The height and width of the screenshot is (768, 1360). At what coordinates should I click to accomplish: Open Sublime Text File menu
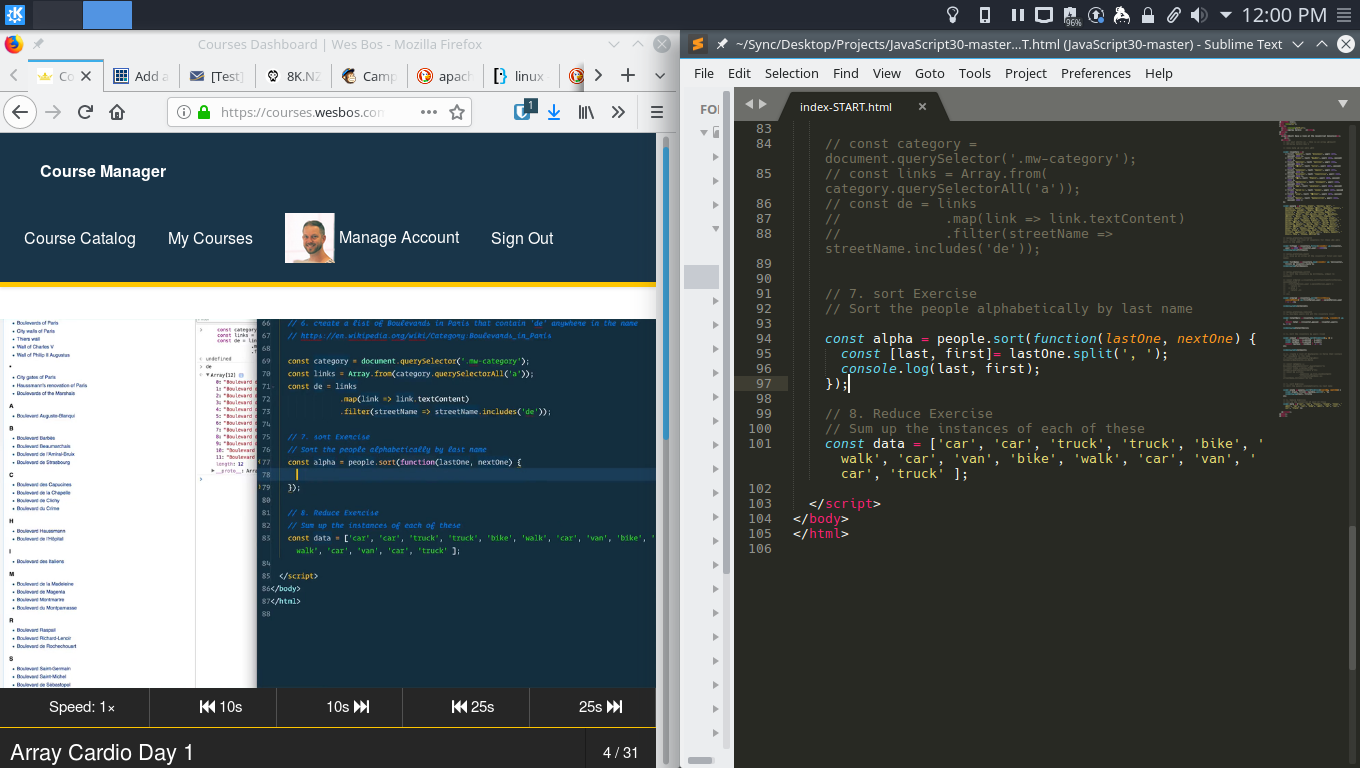(704, 73)
